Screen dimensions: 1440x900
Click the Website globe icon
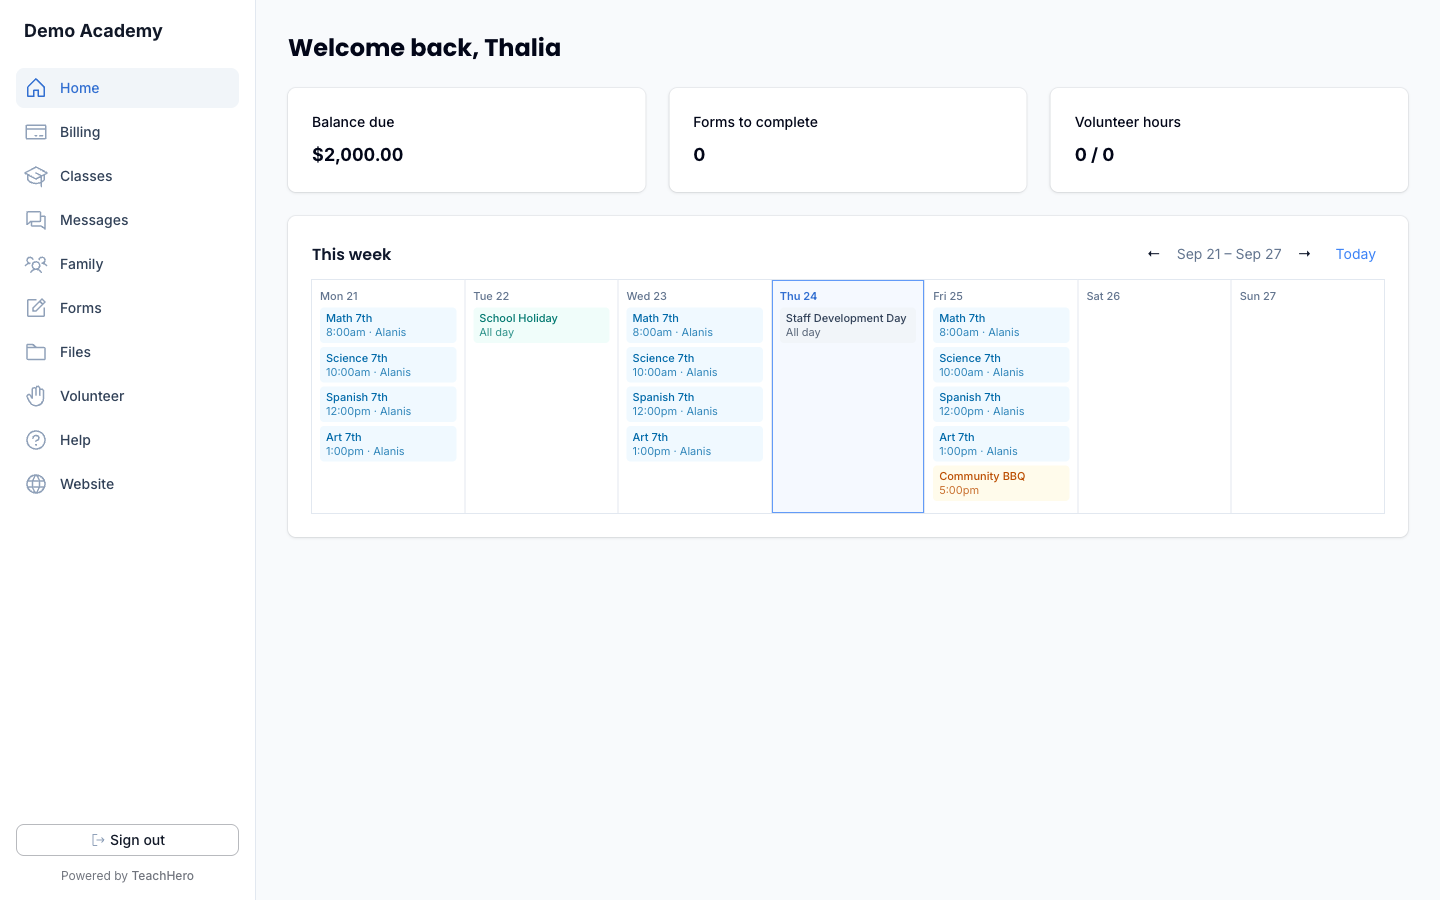pyautogui.click(x=36, y=484)
